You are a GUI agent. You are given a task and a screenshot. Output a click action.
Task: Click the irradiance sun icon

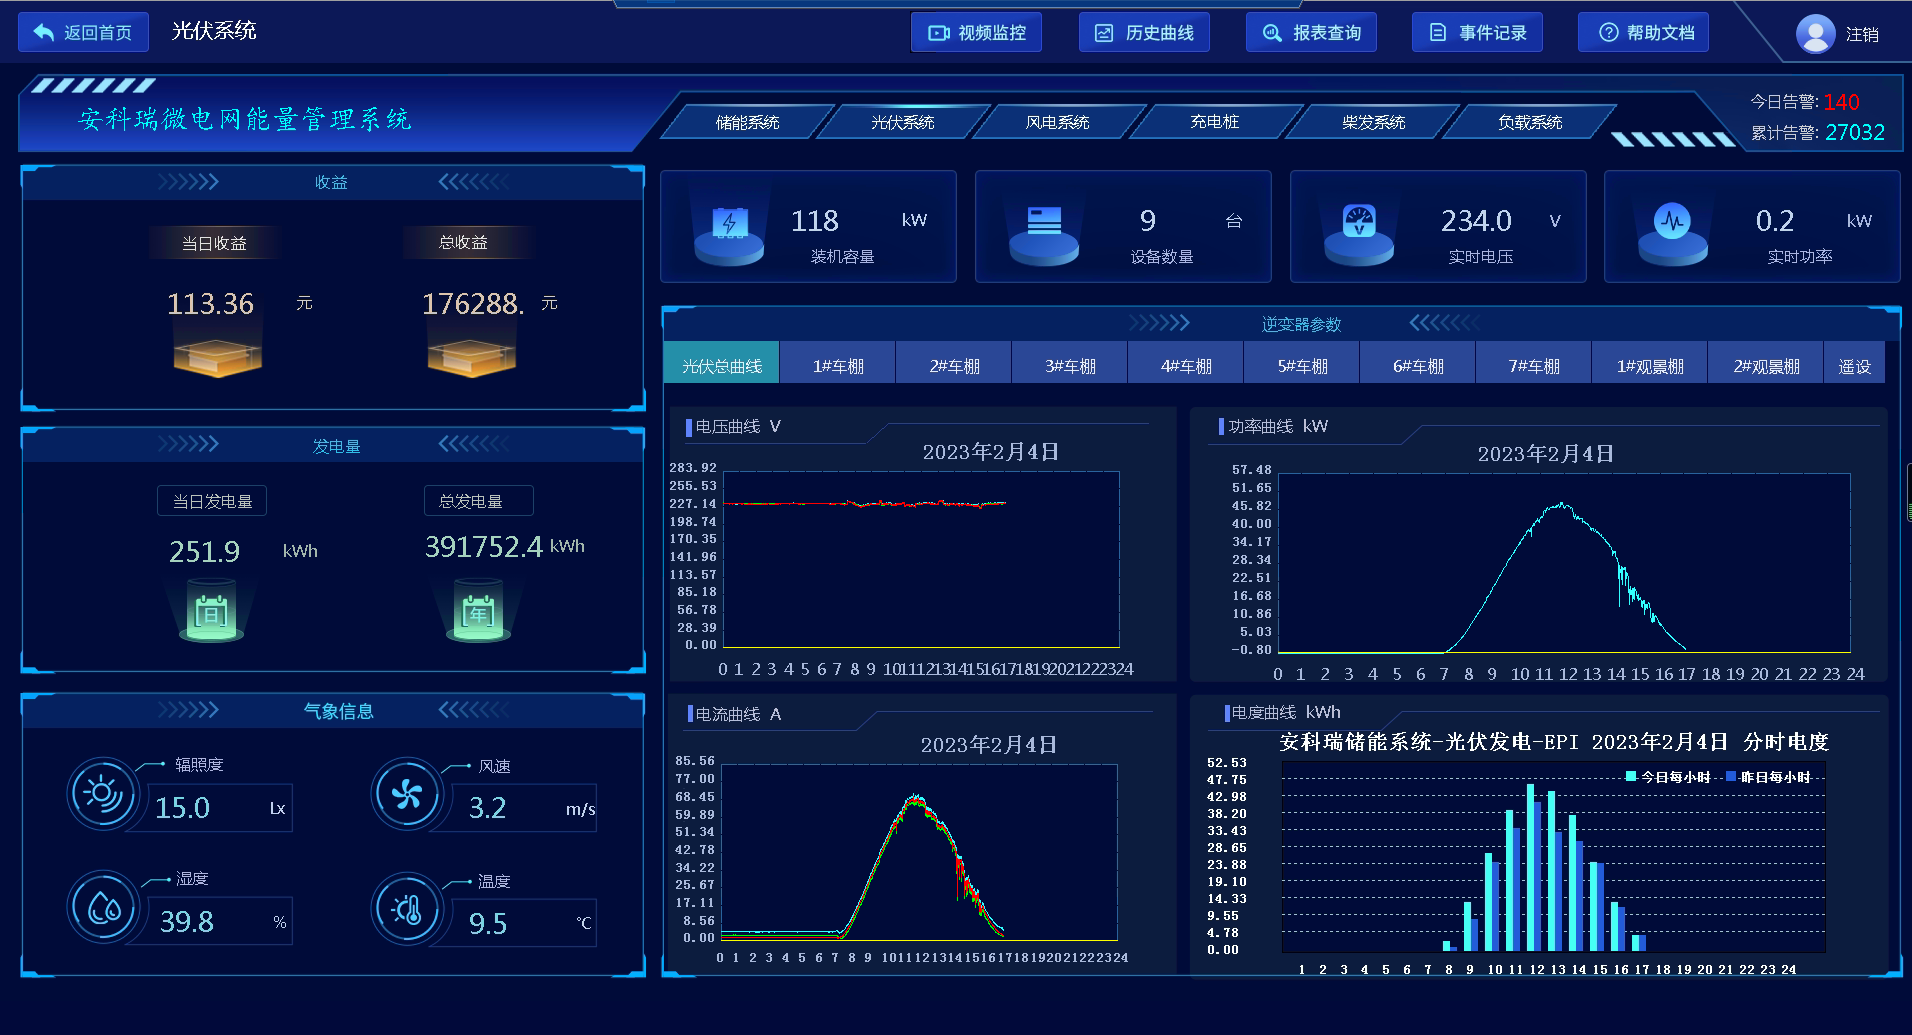pos(103,794)
